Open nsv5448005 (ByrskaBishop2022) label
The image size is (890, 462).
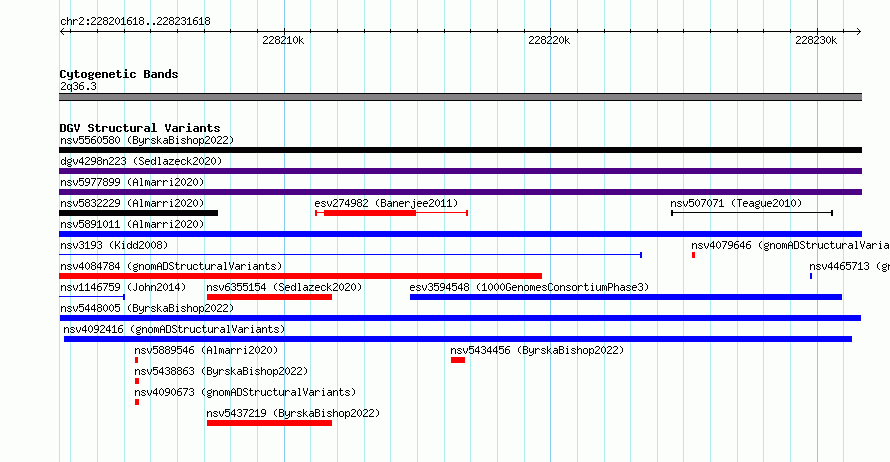point(147,308)
